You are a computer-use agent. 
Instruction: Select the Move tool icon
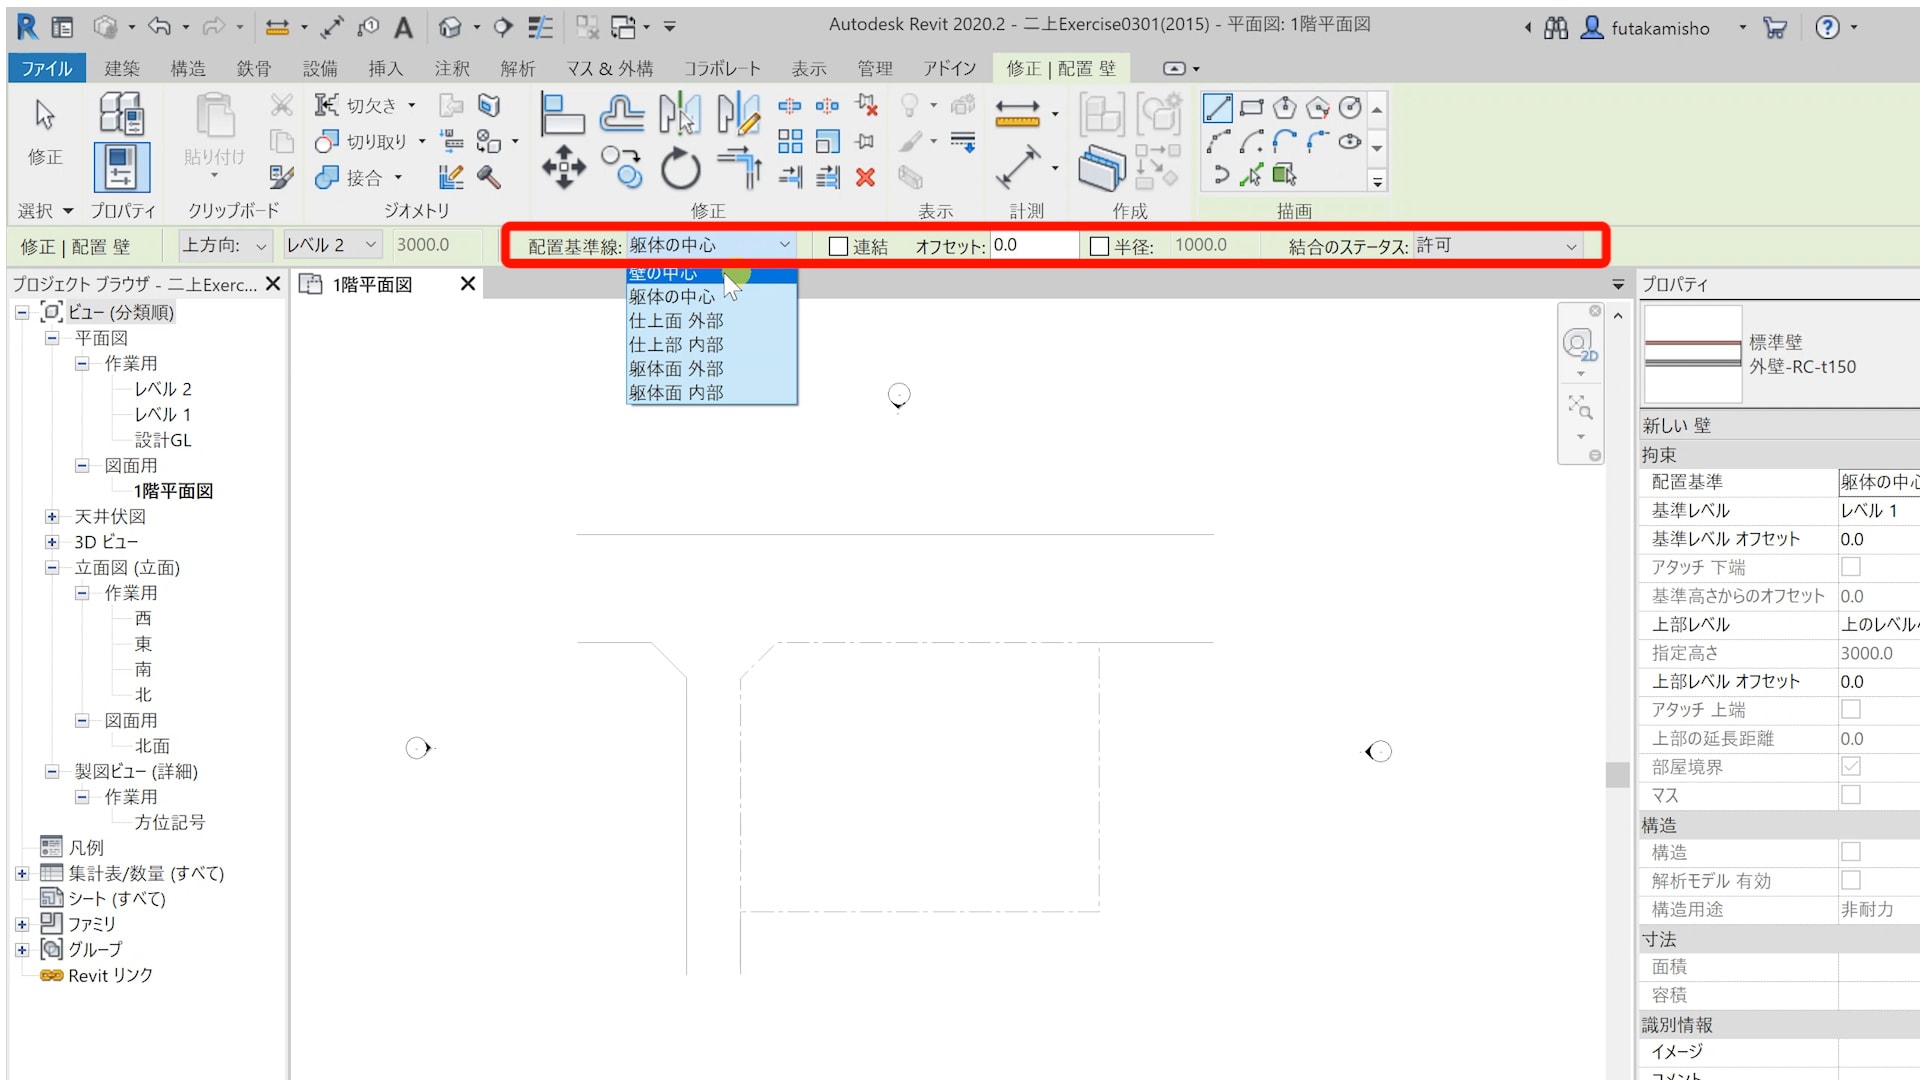click(564, 167)
